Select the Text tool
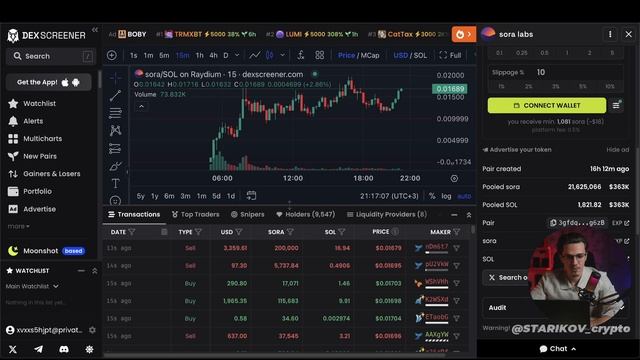Viewport: 640px width, 360px height. [x=116, y=184]
